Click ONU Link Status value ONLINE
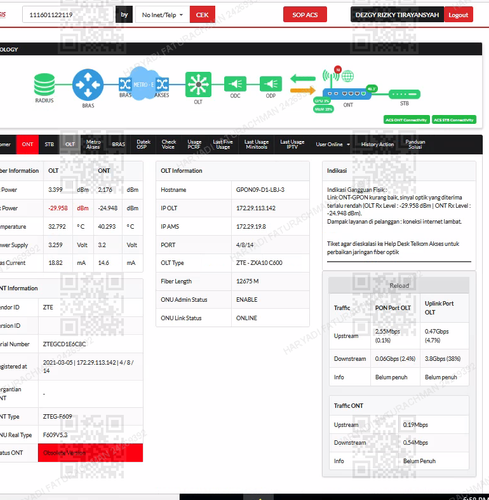489x500 pixels. pyautogui.click(x=246, y=318)
